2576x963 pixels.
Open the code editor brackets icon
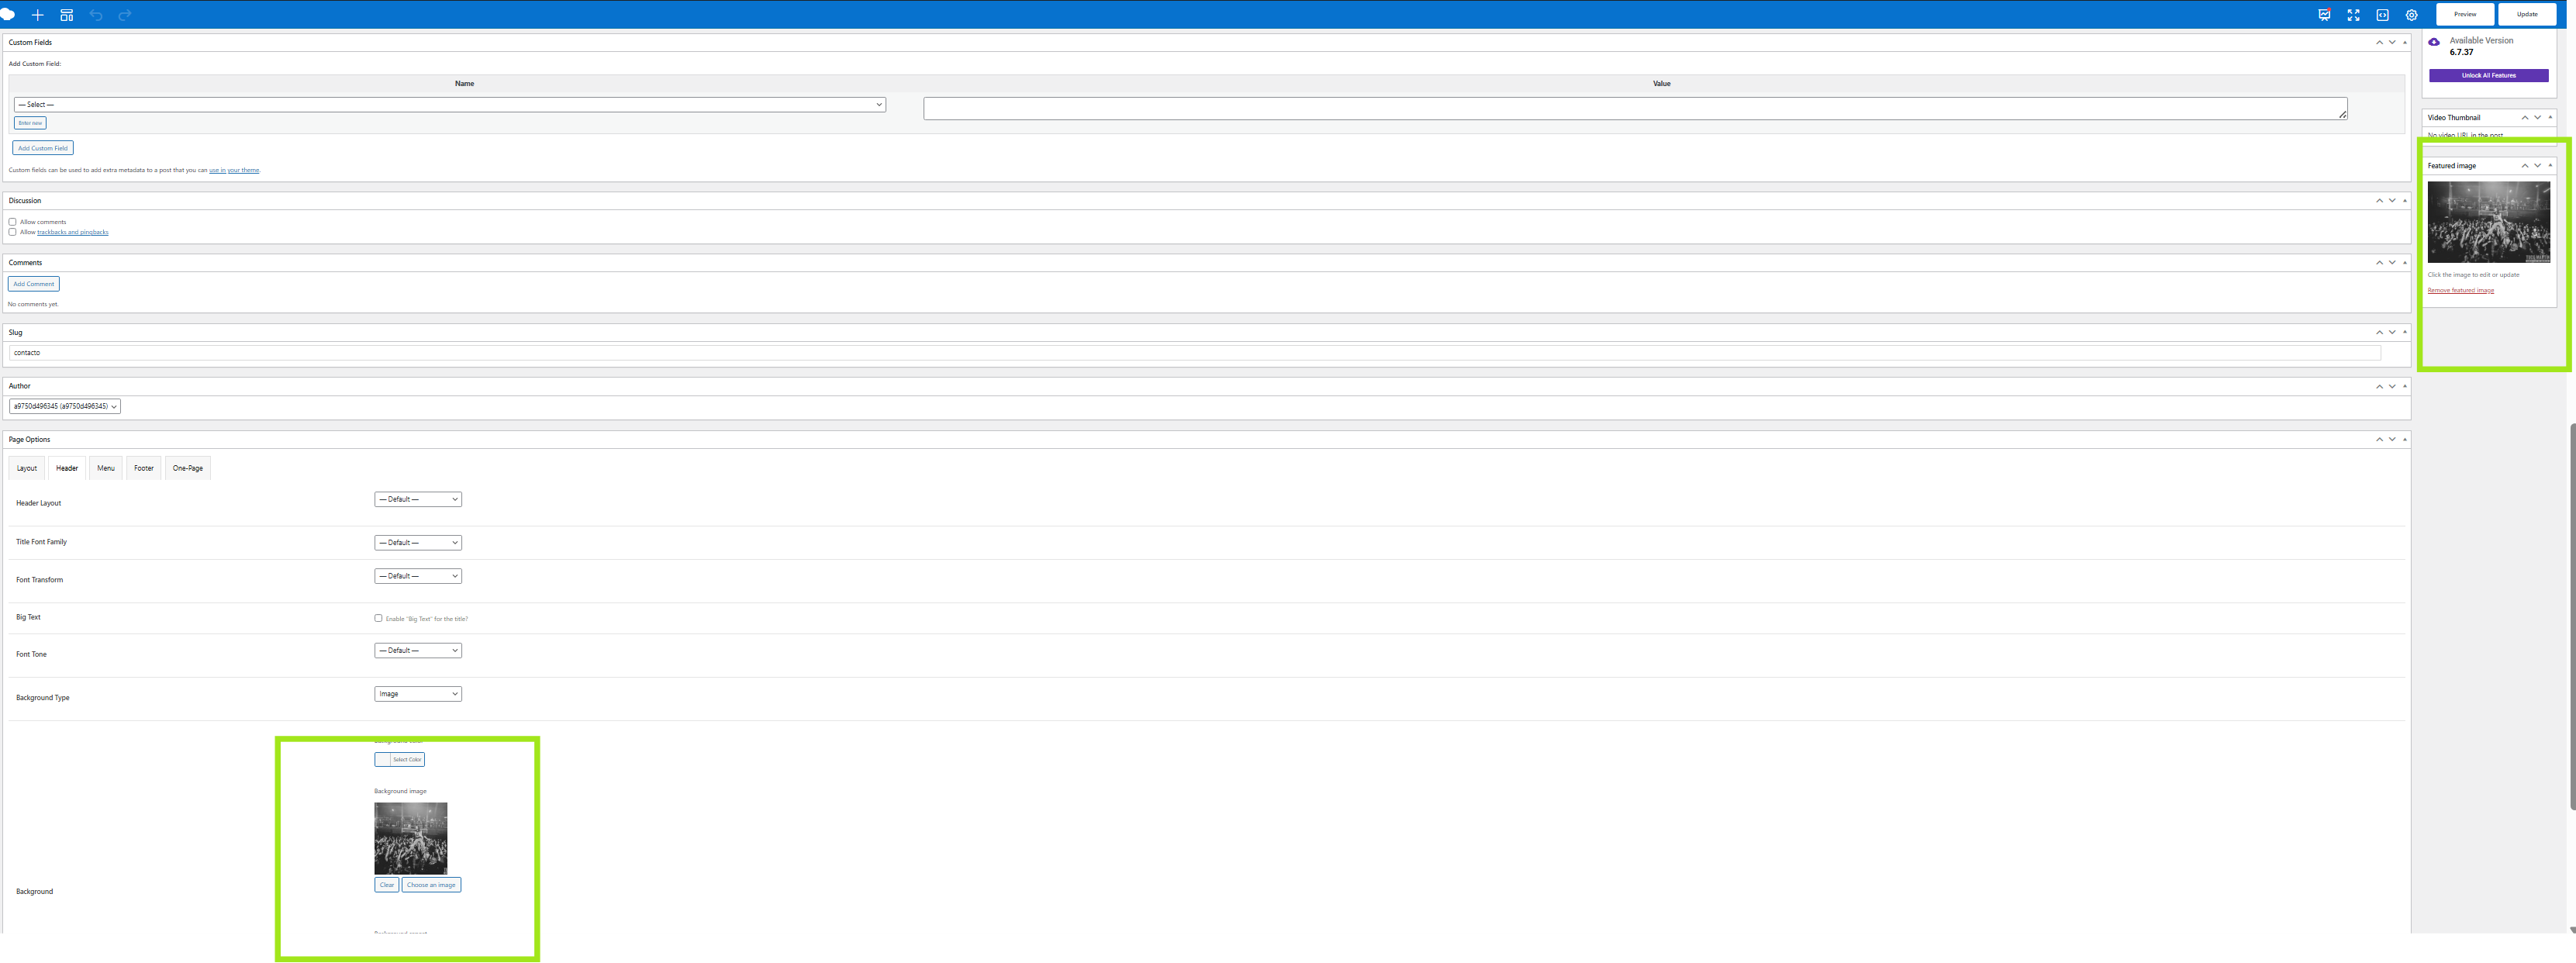[x=2382, y=15]
